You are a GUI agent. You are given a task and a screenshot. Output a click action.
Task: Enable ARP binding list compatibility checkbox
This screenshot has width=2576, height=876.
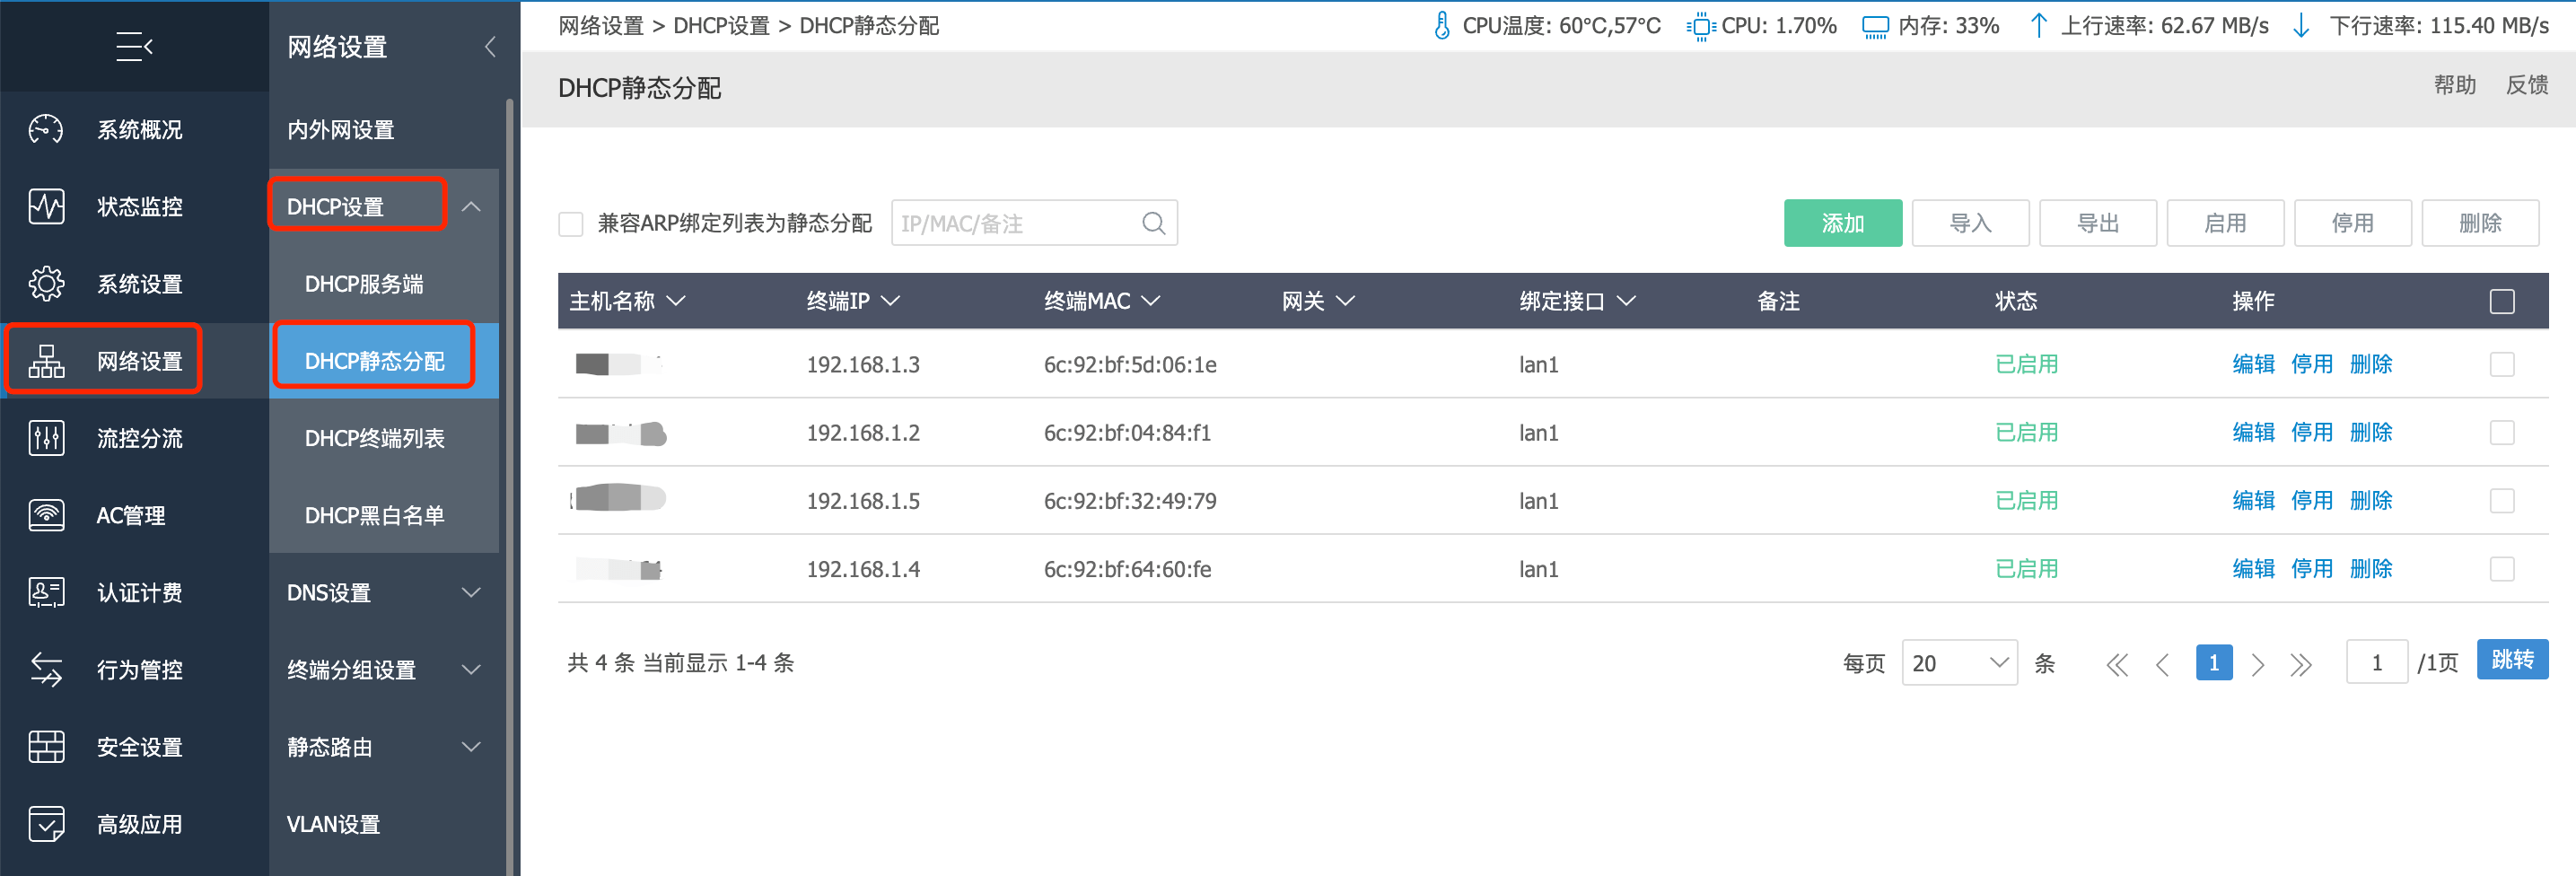[x=571, y=224]
